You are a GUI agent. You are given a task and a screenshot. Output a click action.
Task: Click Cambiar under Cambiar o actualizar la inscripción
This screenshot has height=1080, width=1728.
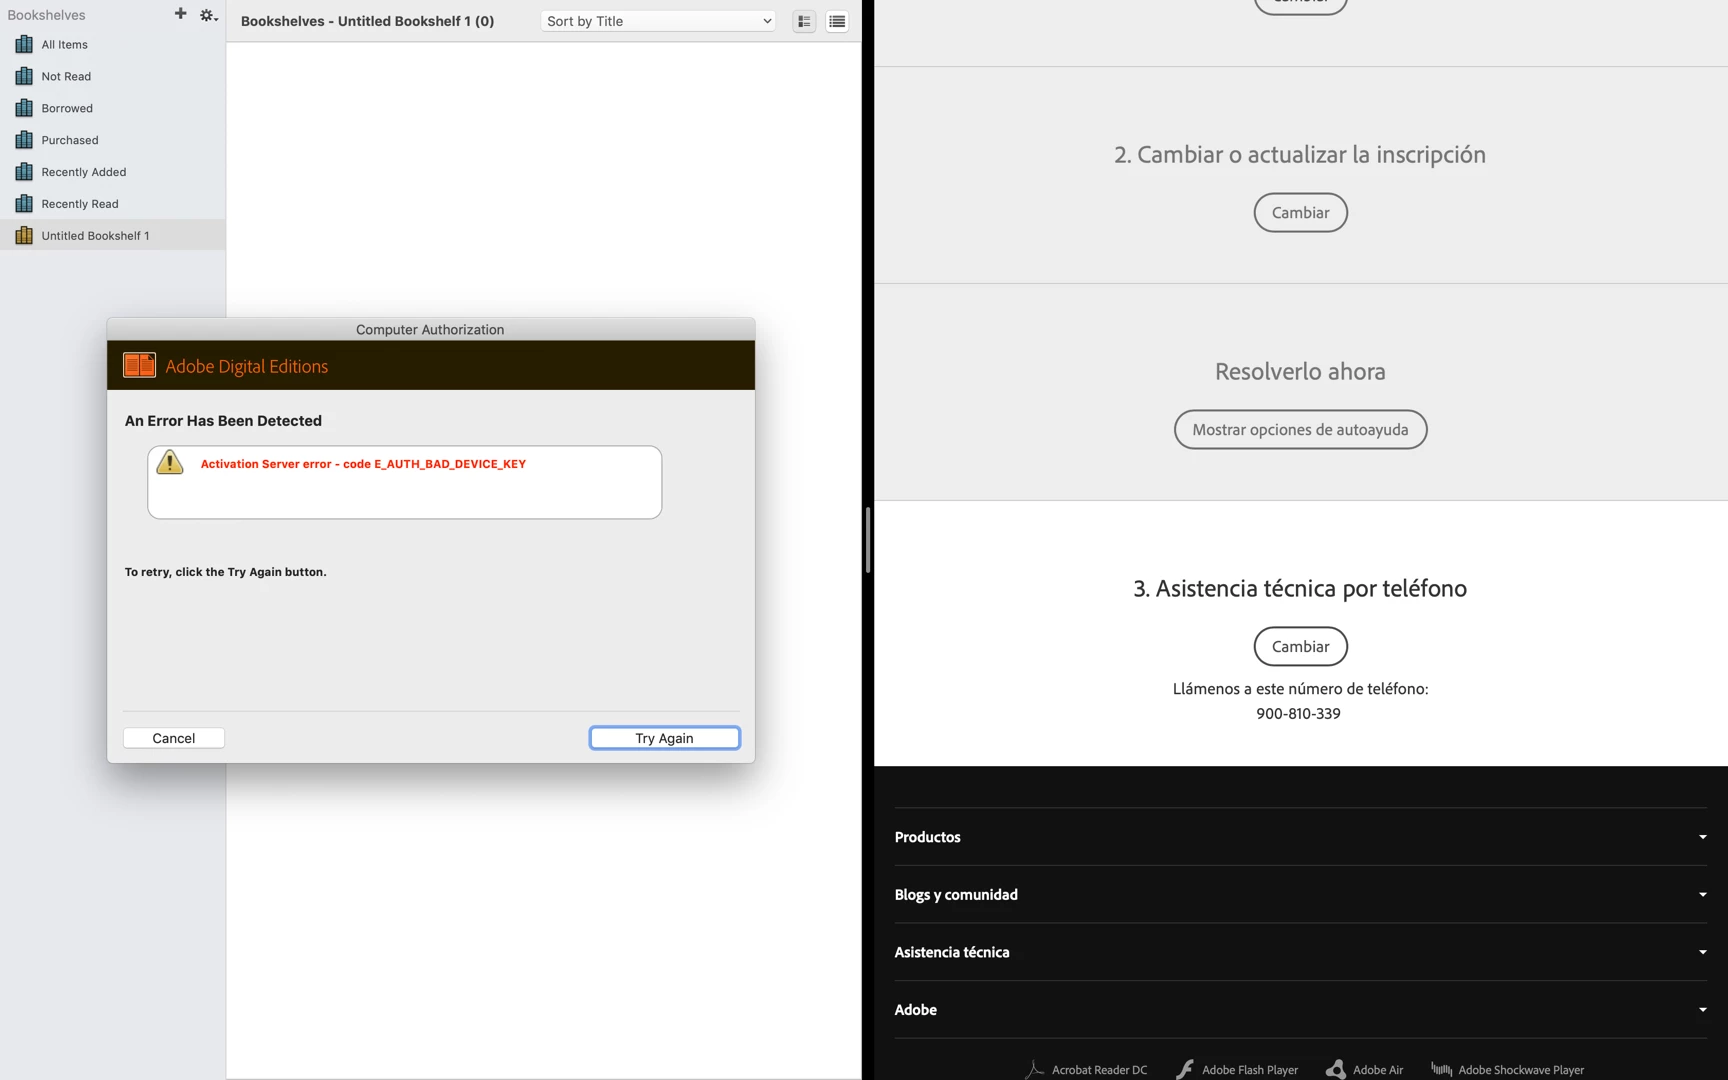click(x=1300, y=212)
